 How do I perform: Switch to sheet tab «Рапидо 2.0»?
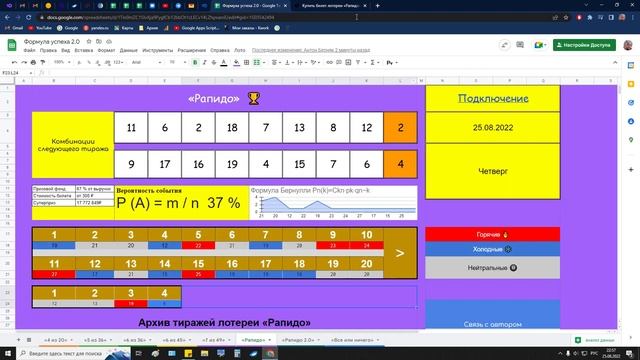[300, 340]
